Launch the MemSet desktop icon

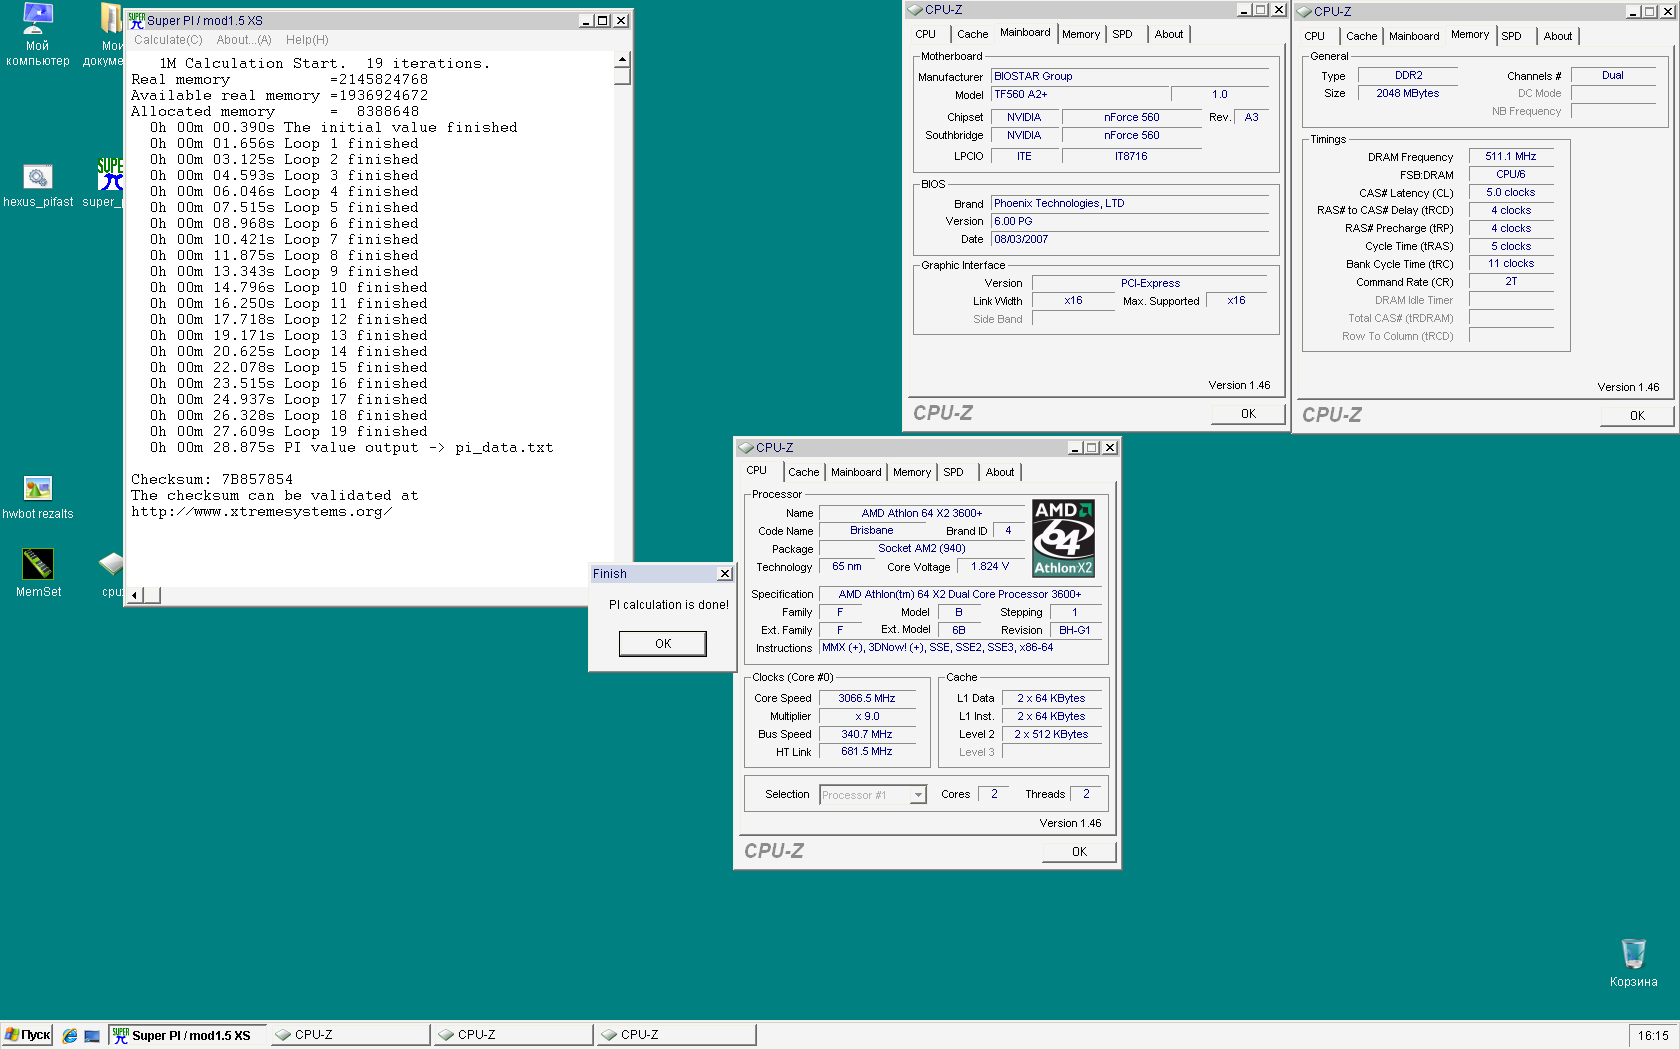37,564
